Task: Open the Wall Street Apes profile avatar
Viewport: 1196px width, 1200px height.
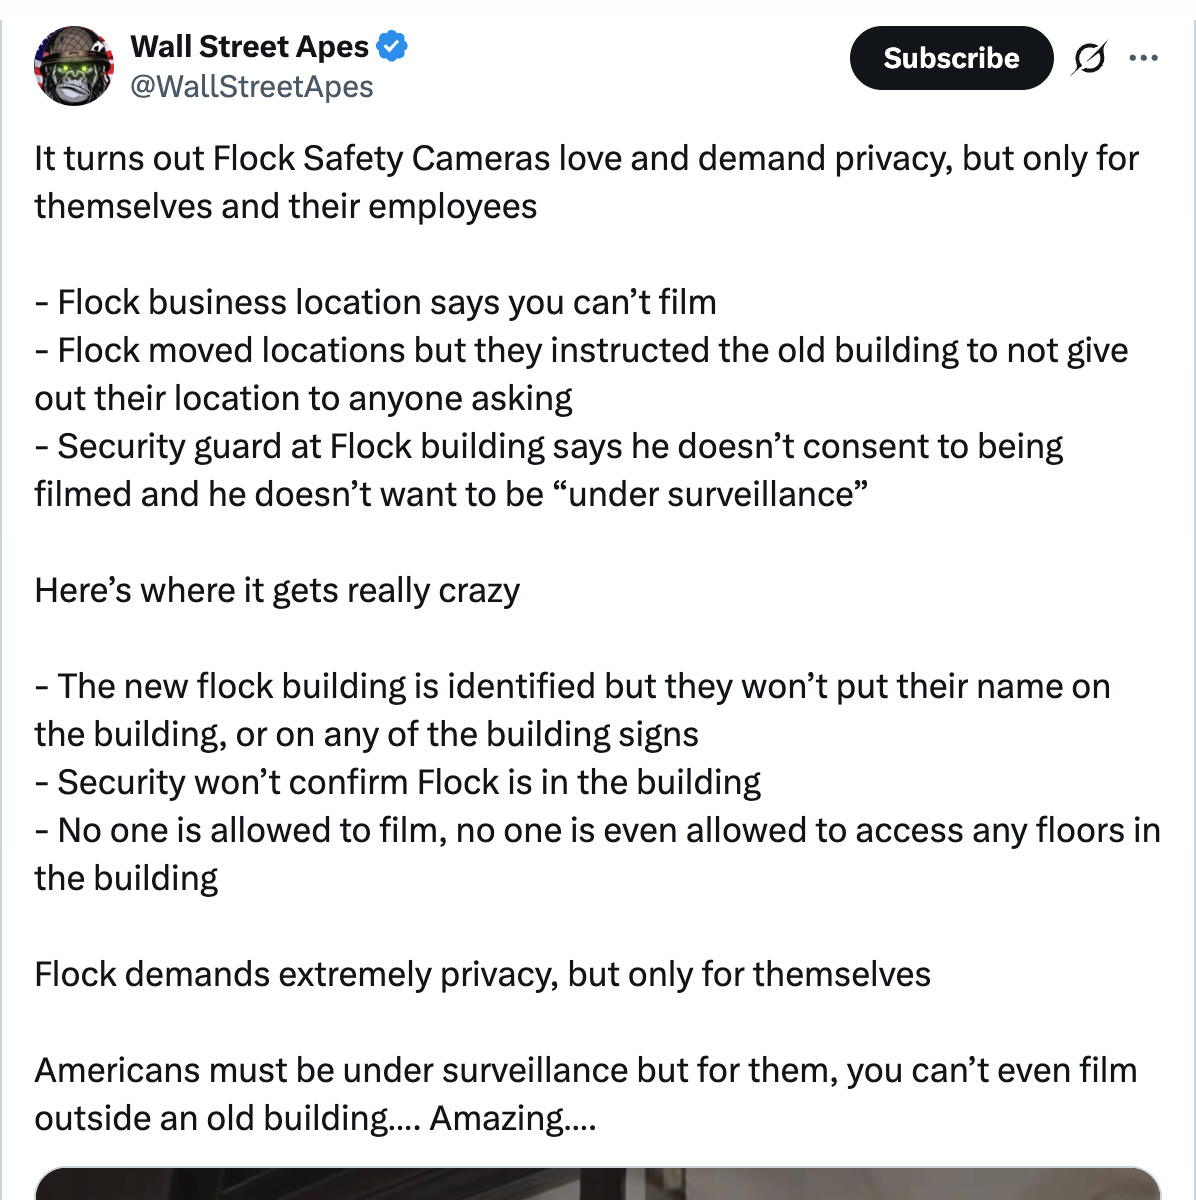Action: (x=74, y=66)
